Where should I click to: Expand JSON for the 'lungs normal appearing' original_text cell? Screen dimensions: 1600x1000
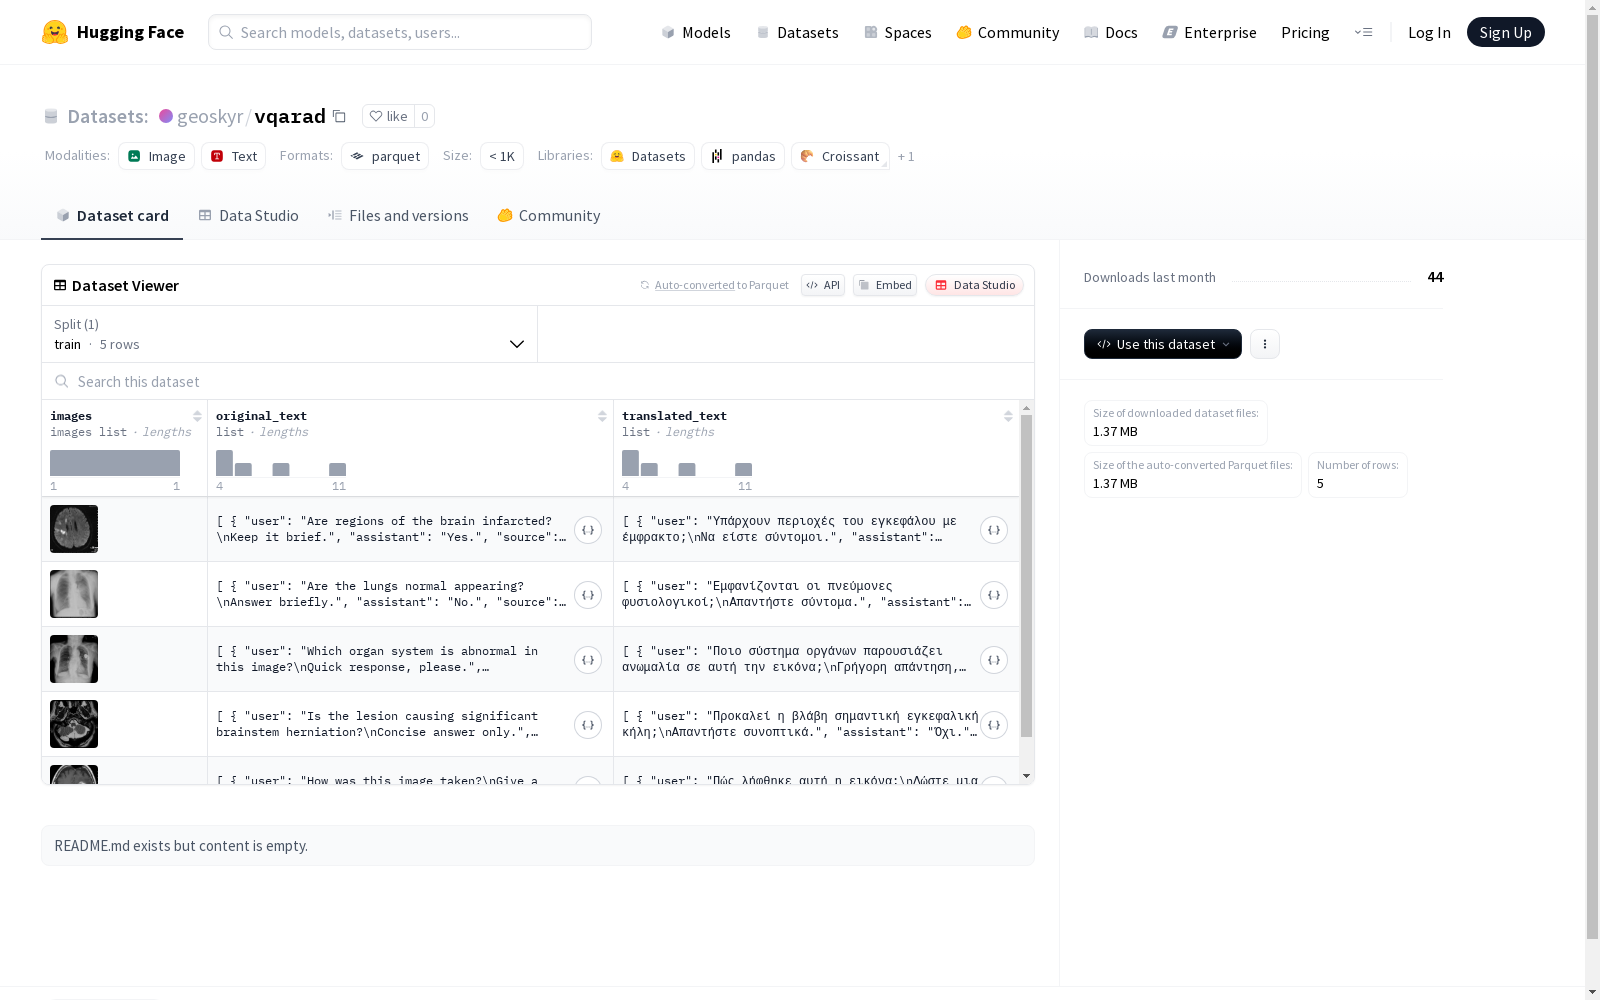tap(588, 595)
